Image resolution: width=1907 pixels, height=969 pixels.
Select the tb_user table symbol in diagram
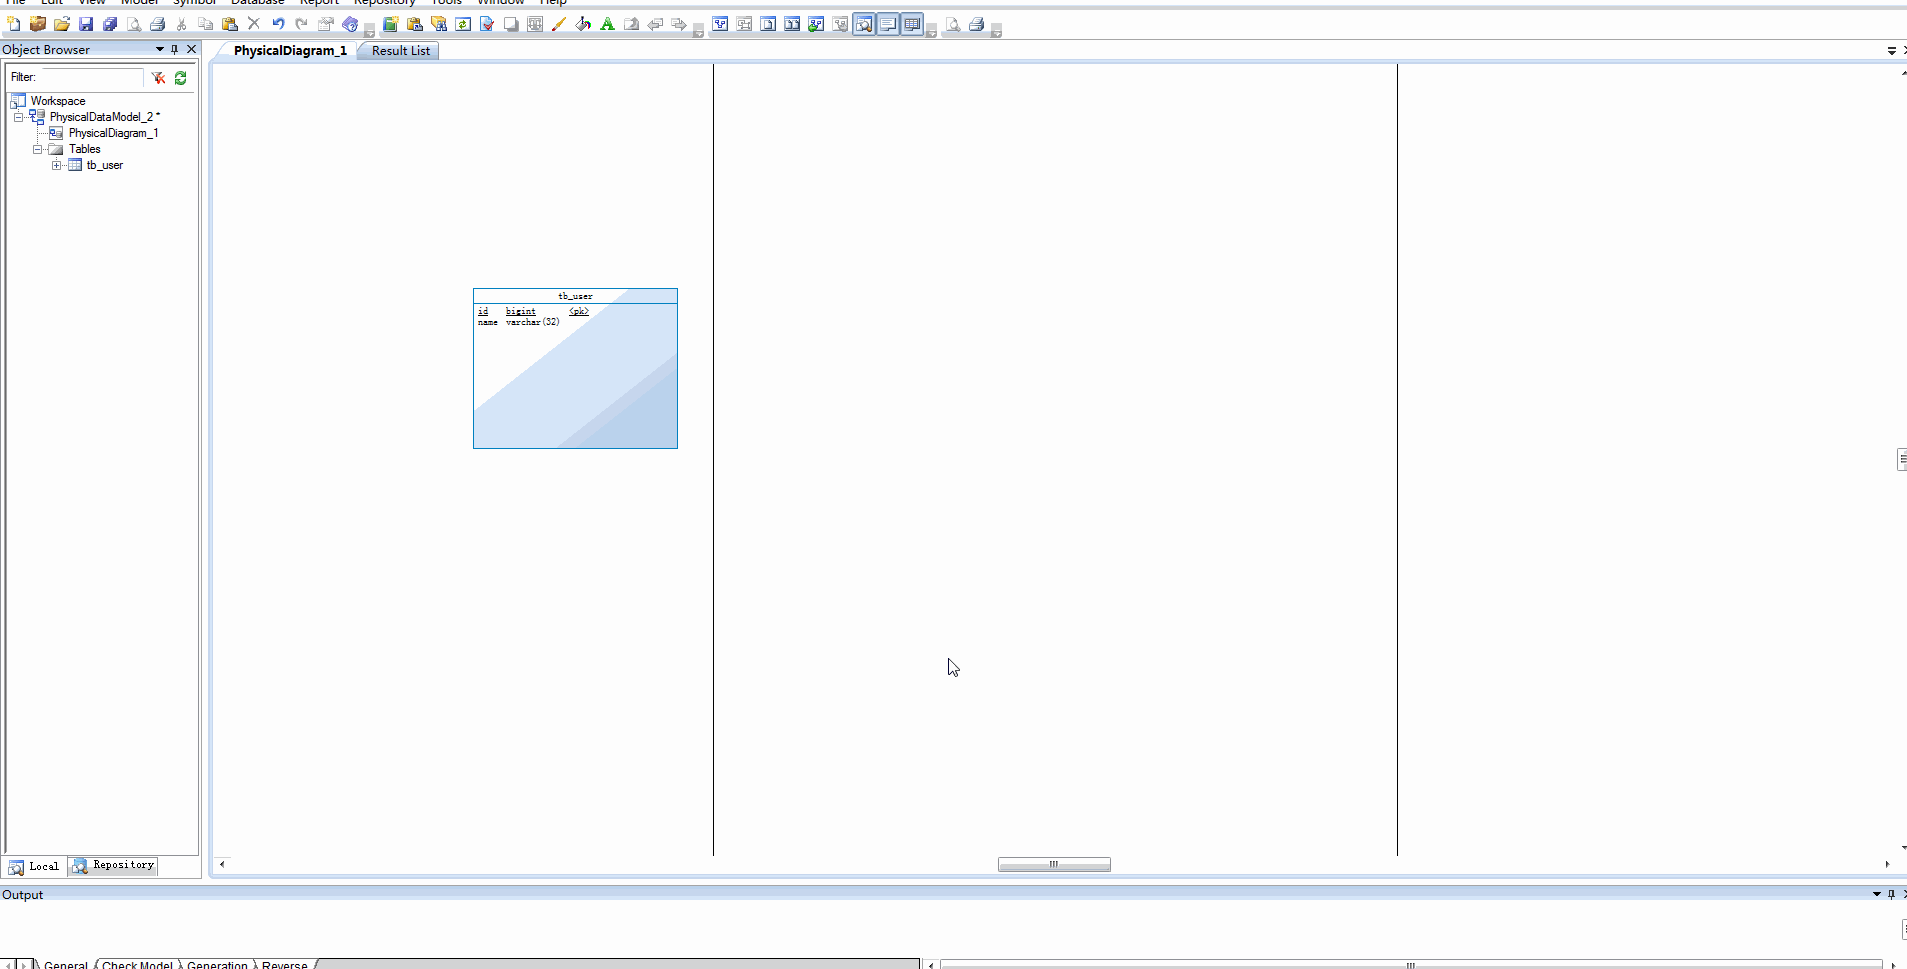(575, 368)
